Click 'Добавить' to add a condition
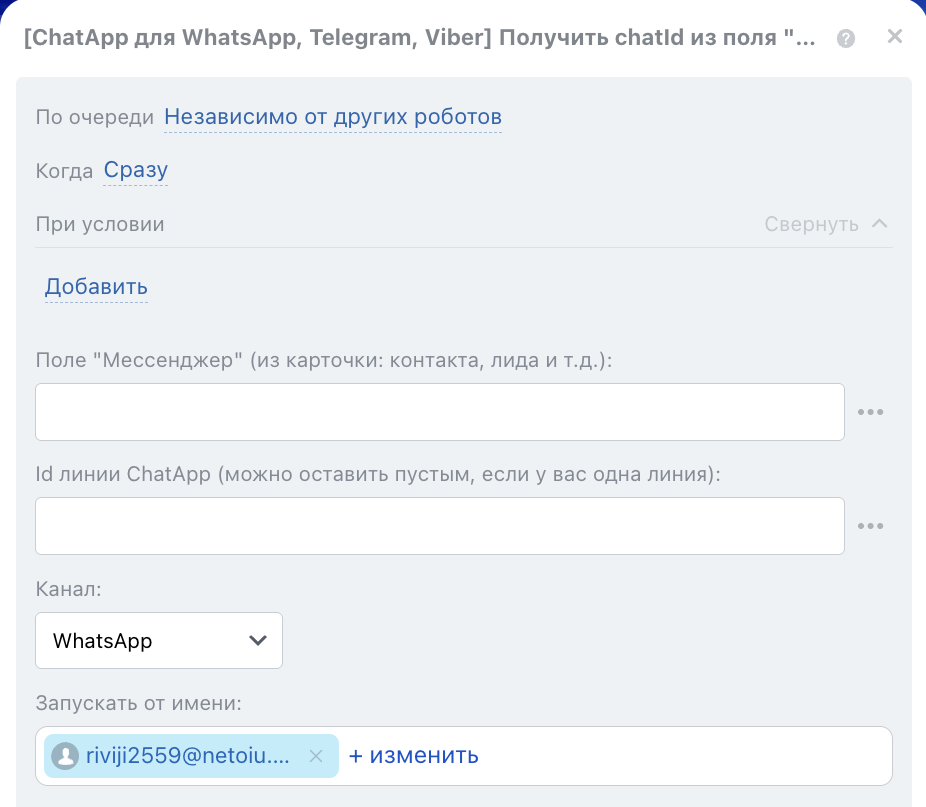This screenshot has height=807, width=926. pos(96,287)
